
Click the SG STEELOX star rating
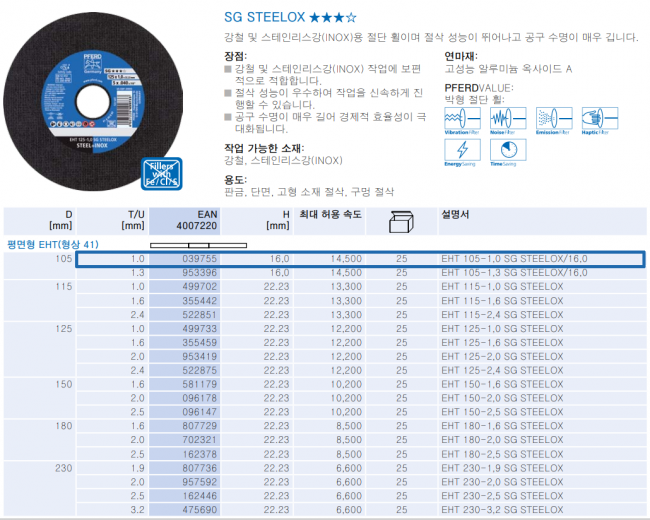pos(314,16)
